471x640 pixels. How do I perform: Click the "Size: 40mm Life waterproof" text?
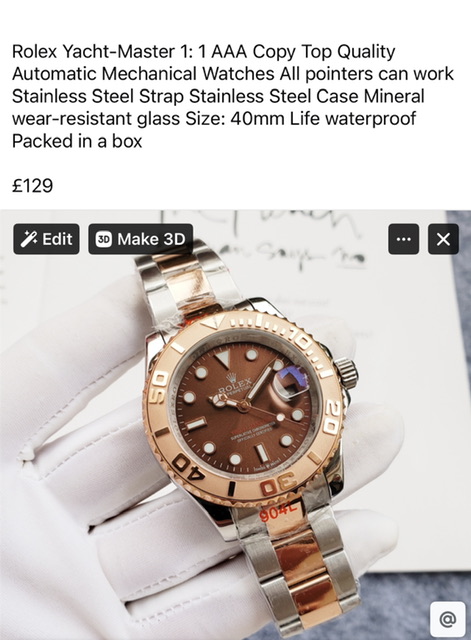300,119
